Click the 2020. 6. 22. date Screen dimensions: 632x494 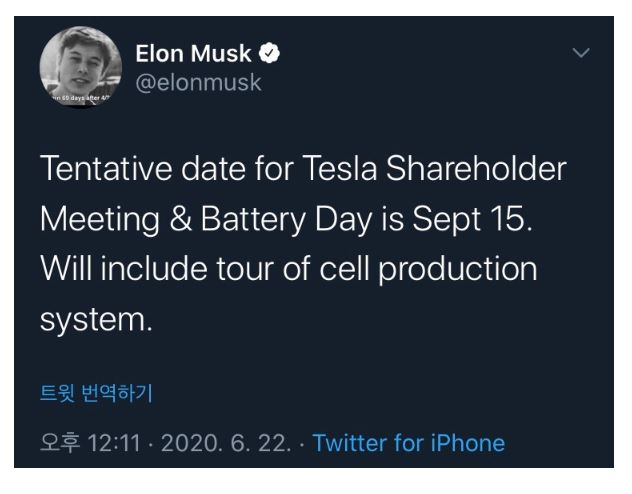[x=226, y=443]
